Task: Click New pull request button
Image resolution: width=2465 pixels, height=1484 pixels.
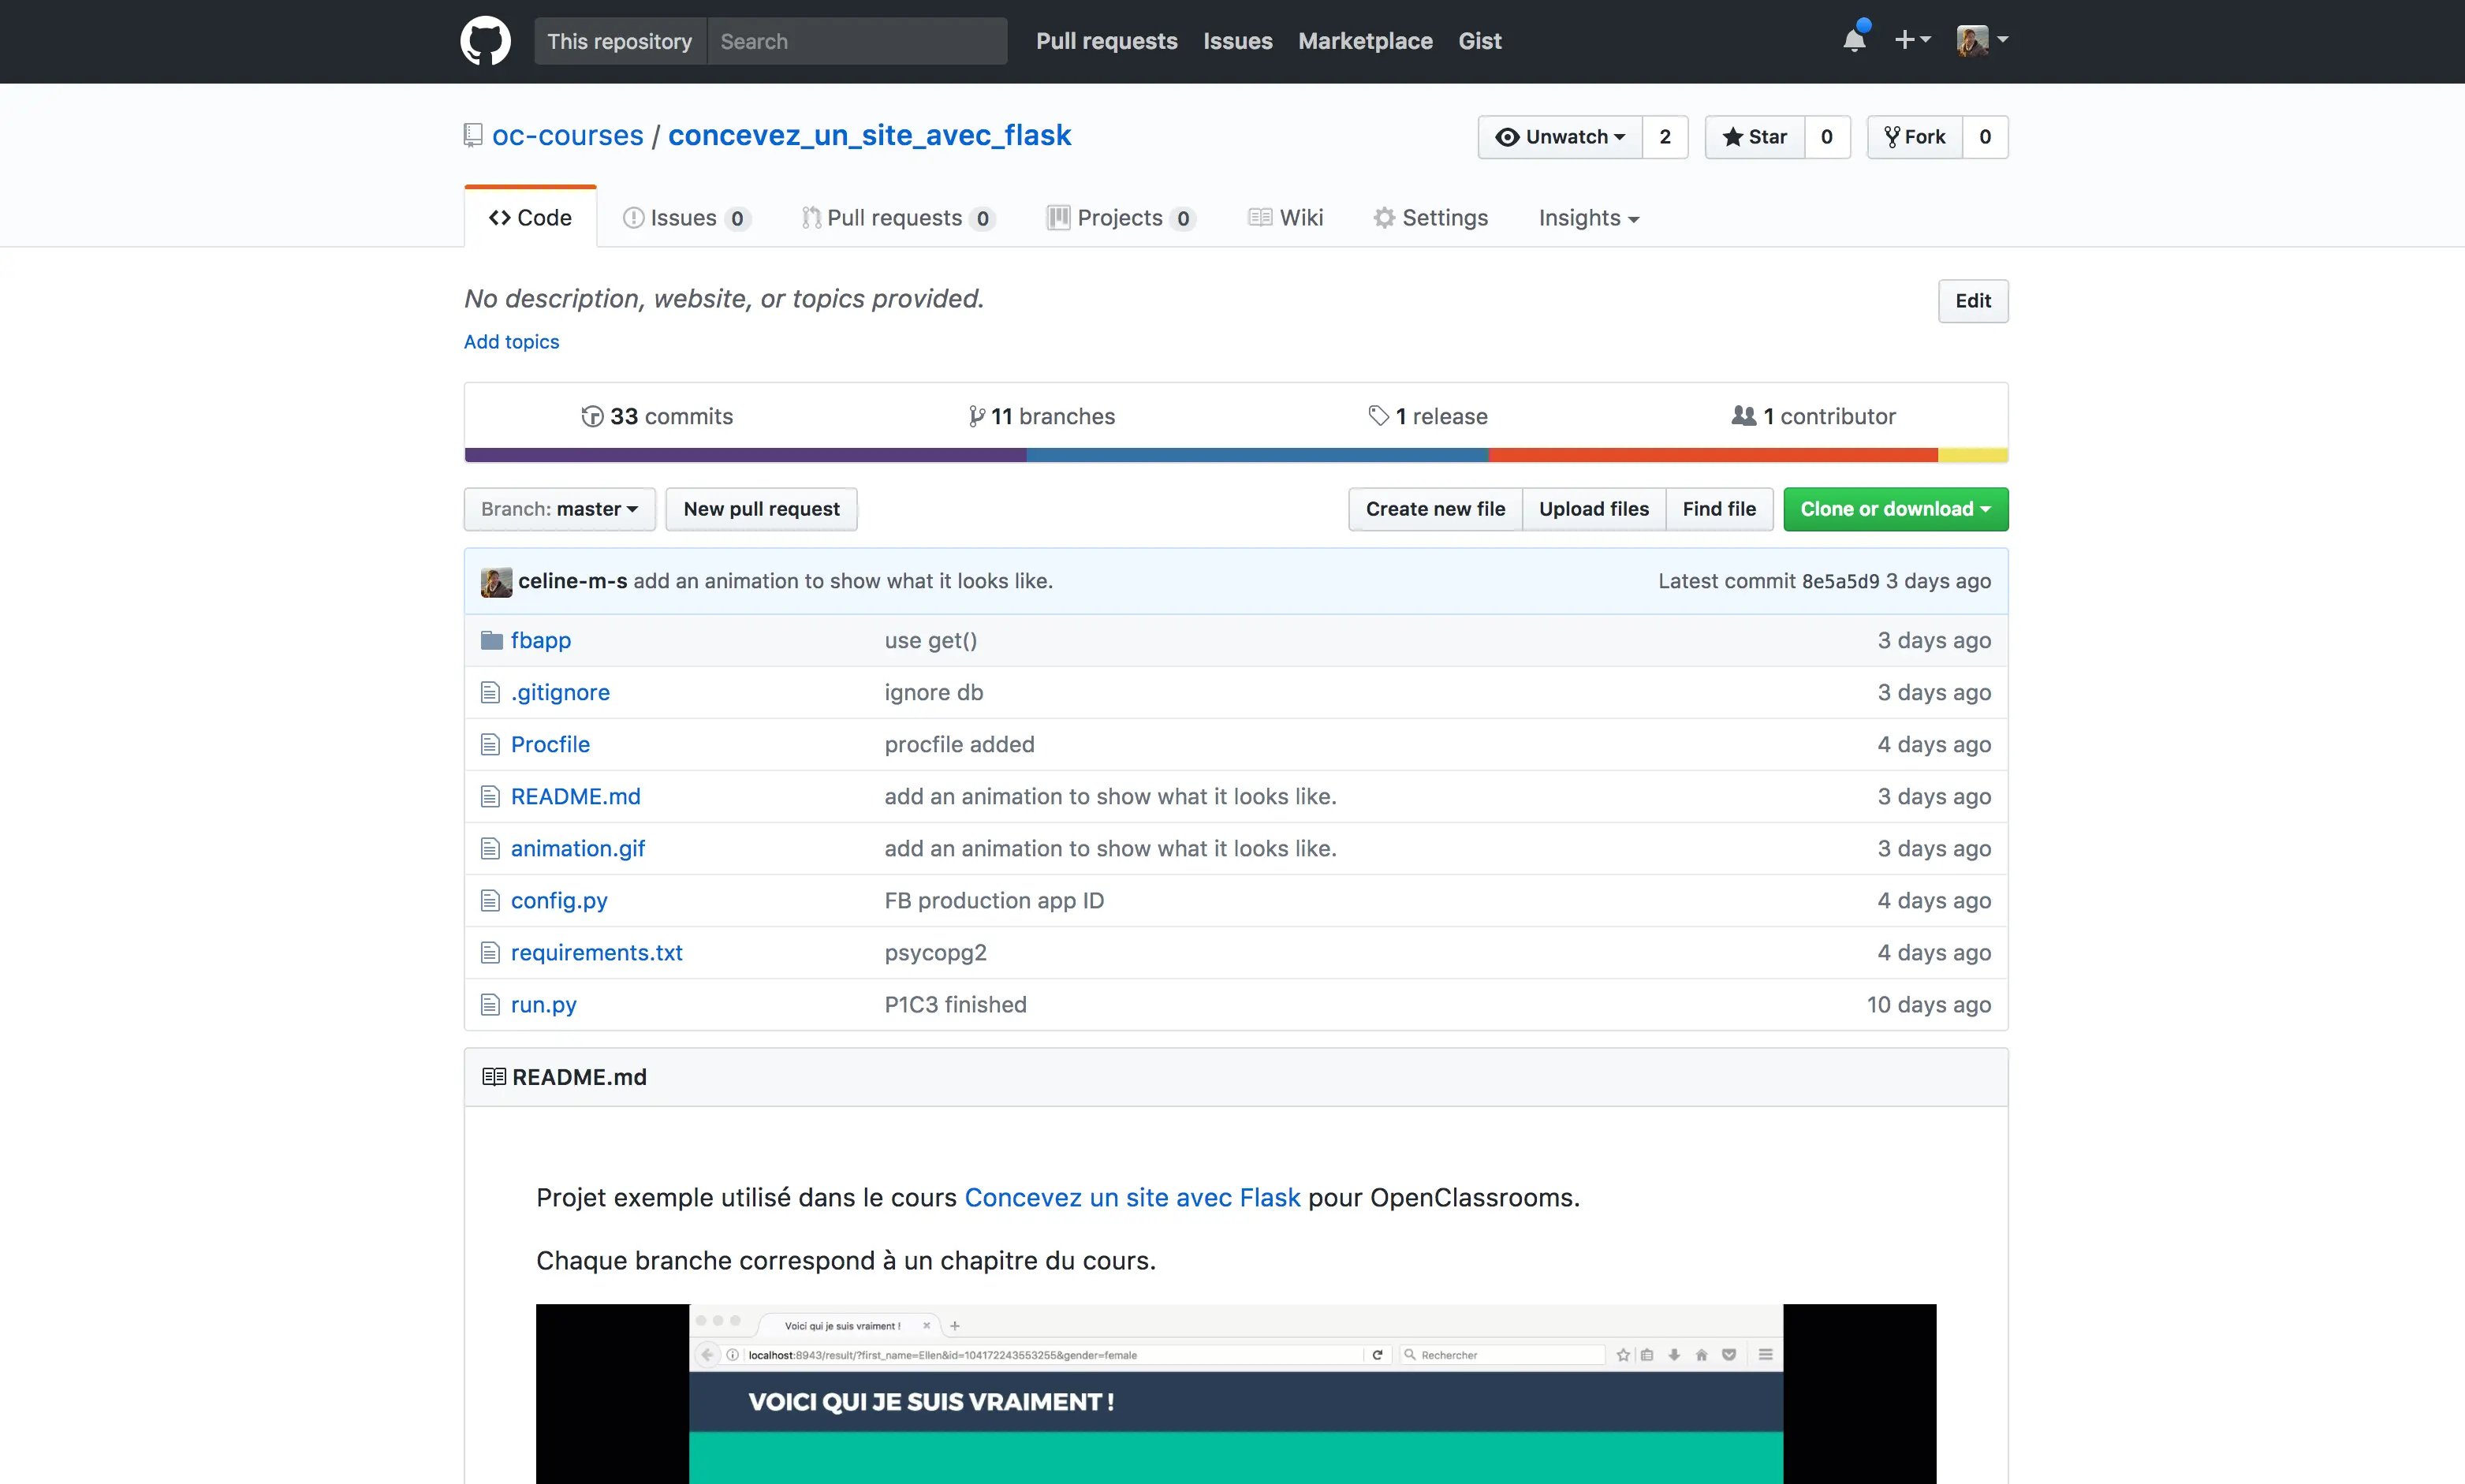Action: coord(761,509)
